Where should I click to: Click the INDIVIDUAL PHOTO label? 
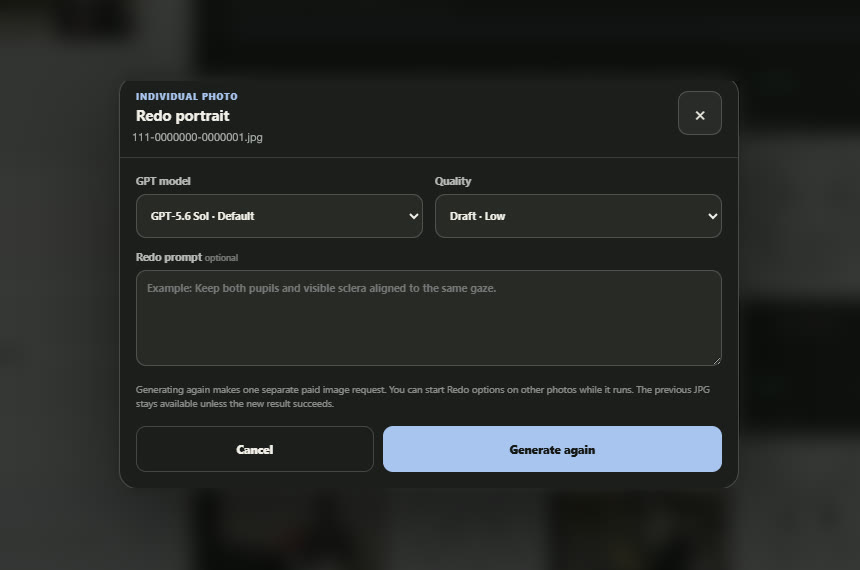186,97
